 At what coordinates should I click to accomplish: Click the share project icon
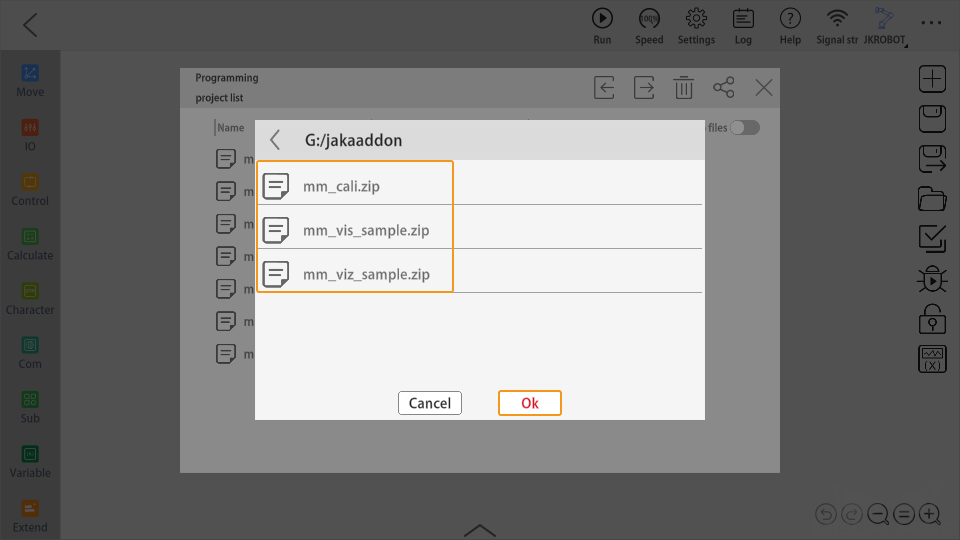[x=724, y=88]
